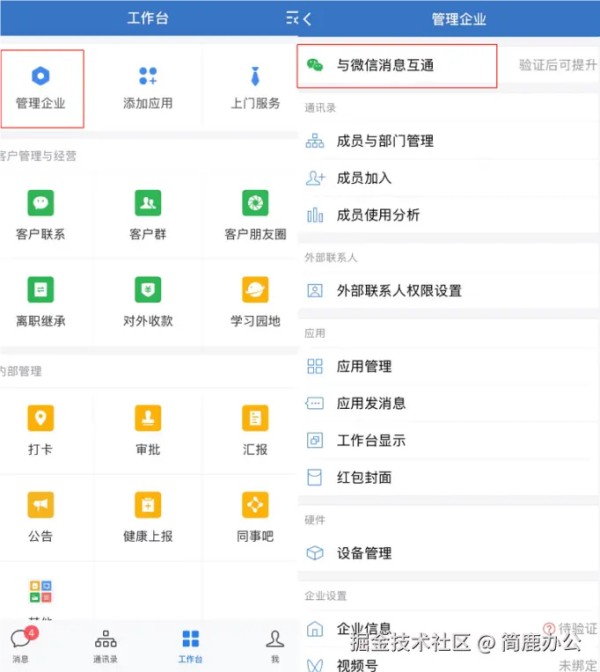600x672 pixels.
Task: Go back using the top left arrow
Action: [307, 19]
